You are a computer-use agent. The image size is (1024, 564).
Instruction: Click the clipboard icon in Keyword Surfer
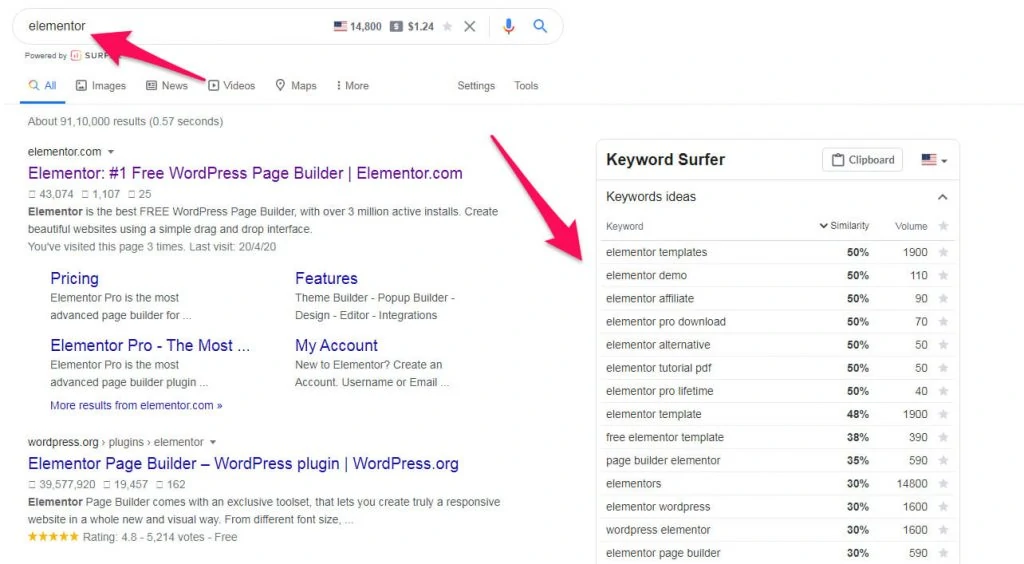pyautogui.click(x=838, y=160)
